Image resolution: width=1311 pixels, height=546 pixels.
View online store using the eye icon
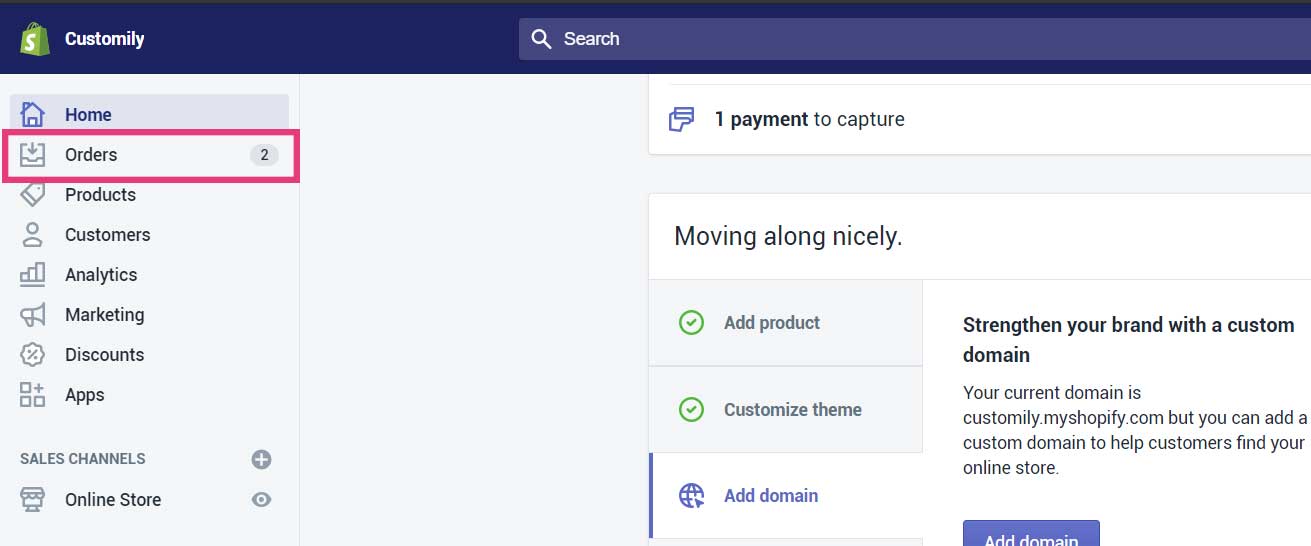(261, 500)
